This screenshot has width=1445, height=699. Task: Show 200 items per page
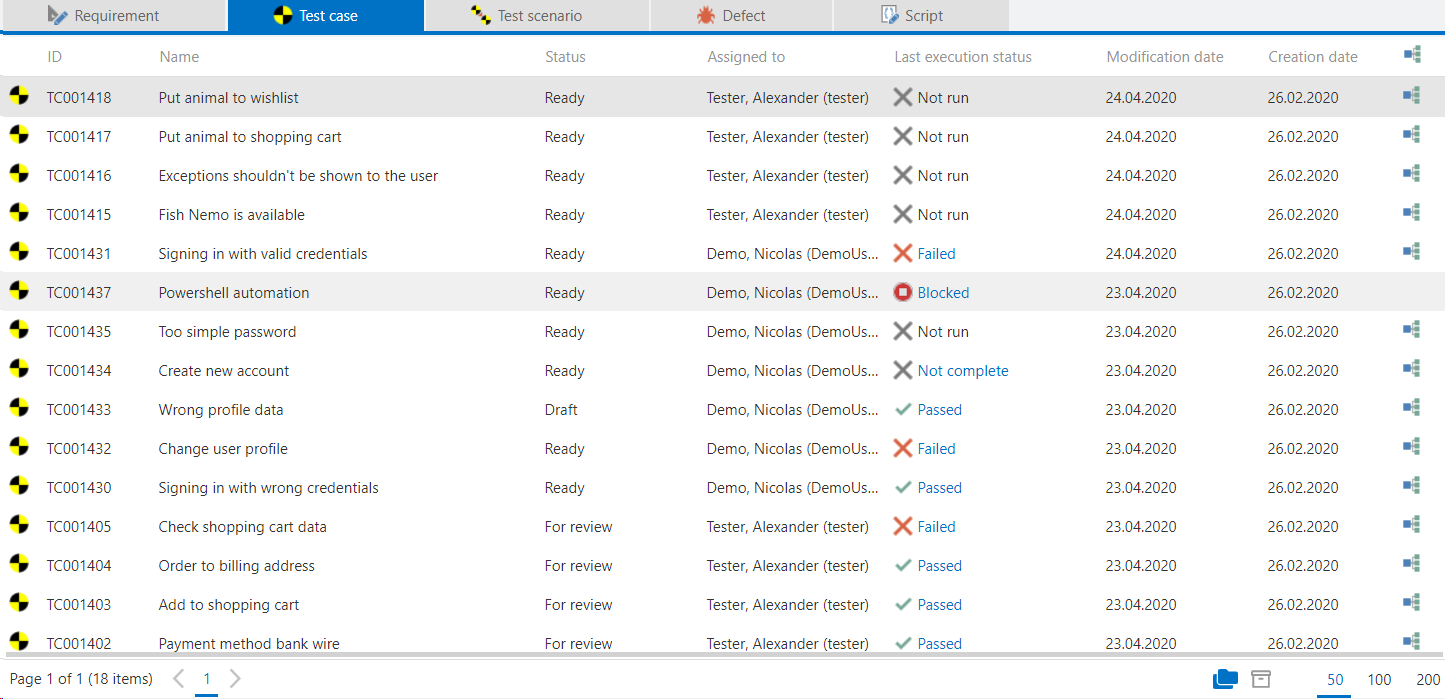tap(1428, 680)
